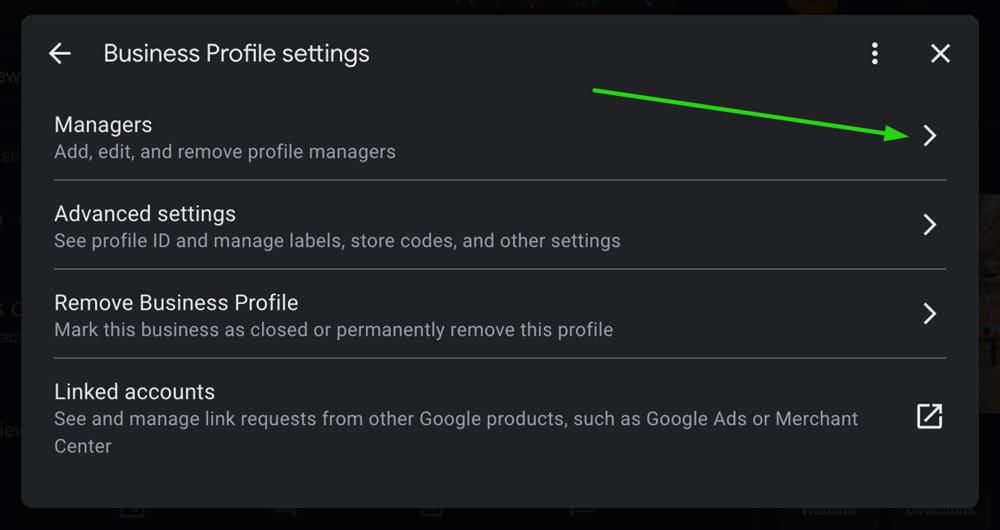Open the Linked accounts entry
This screenshot has width=1000, height=530.
134,392
